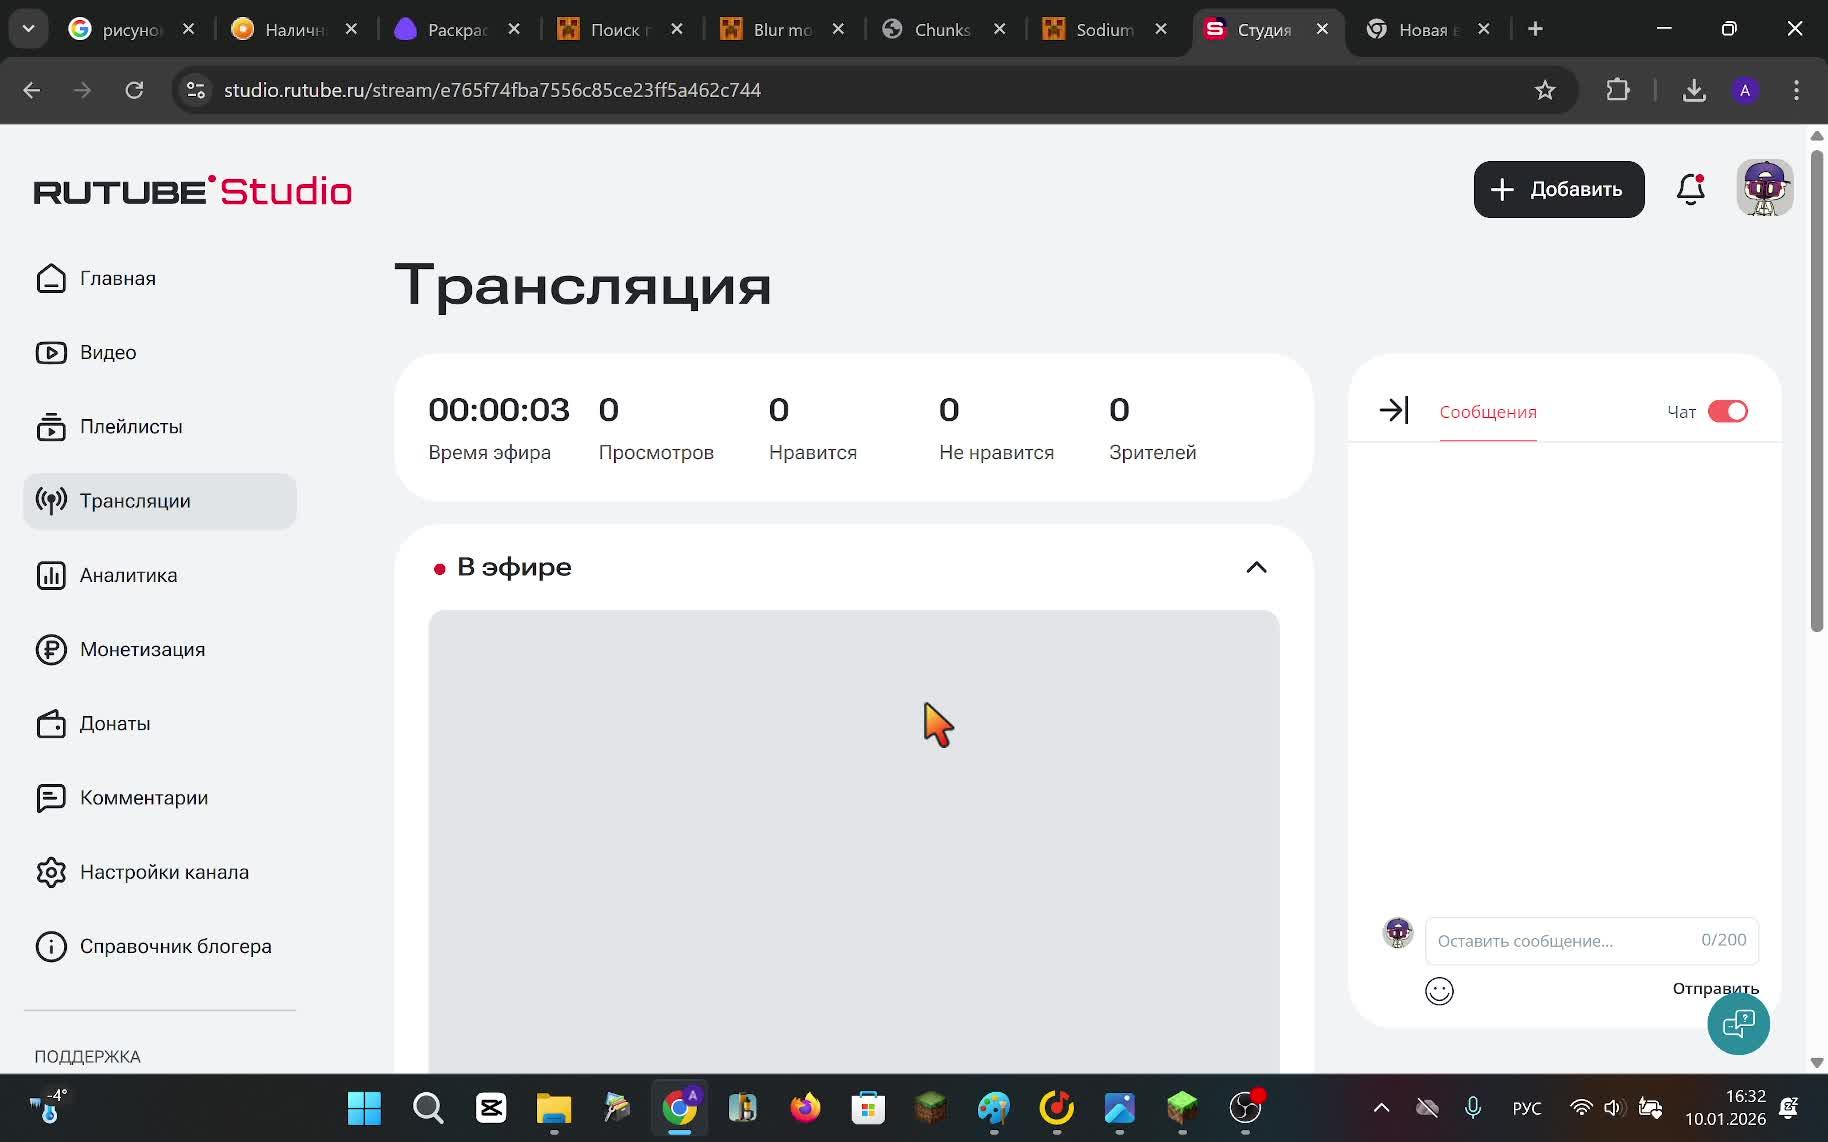Viewport: 1828px width, 1142px height.
Task: Switch to the Blur mo browser tab
Action: pos(780,29)
